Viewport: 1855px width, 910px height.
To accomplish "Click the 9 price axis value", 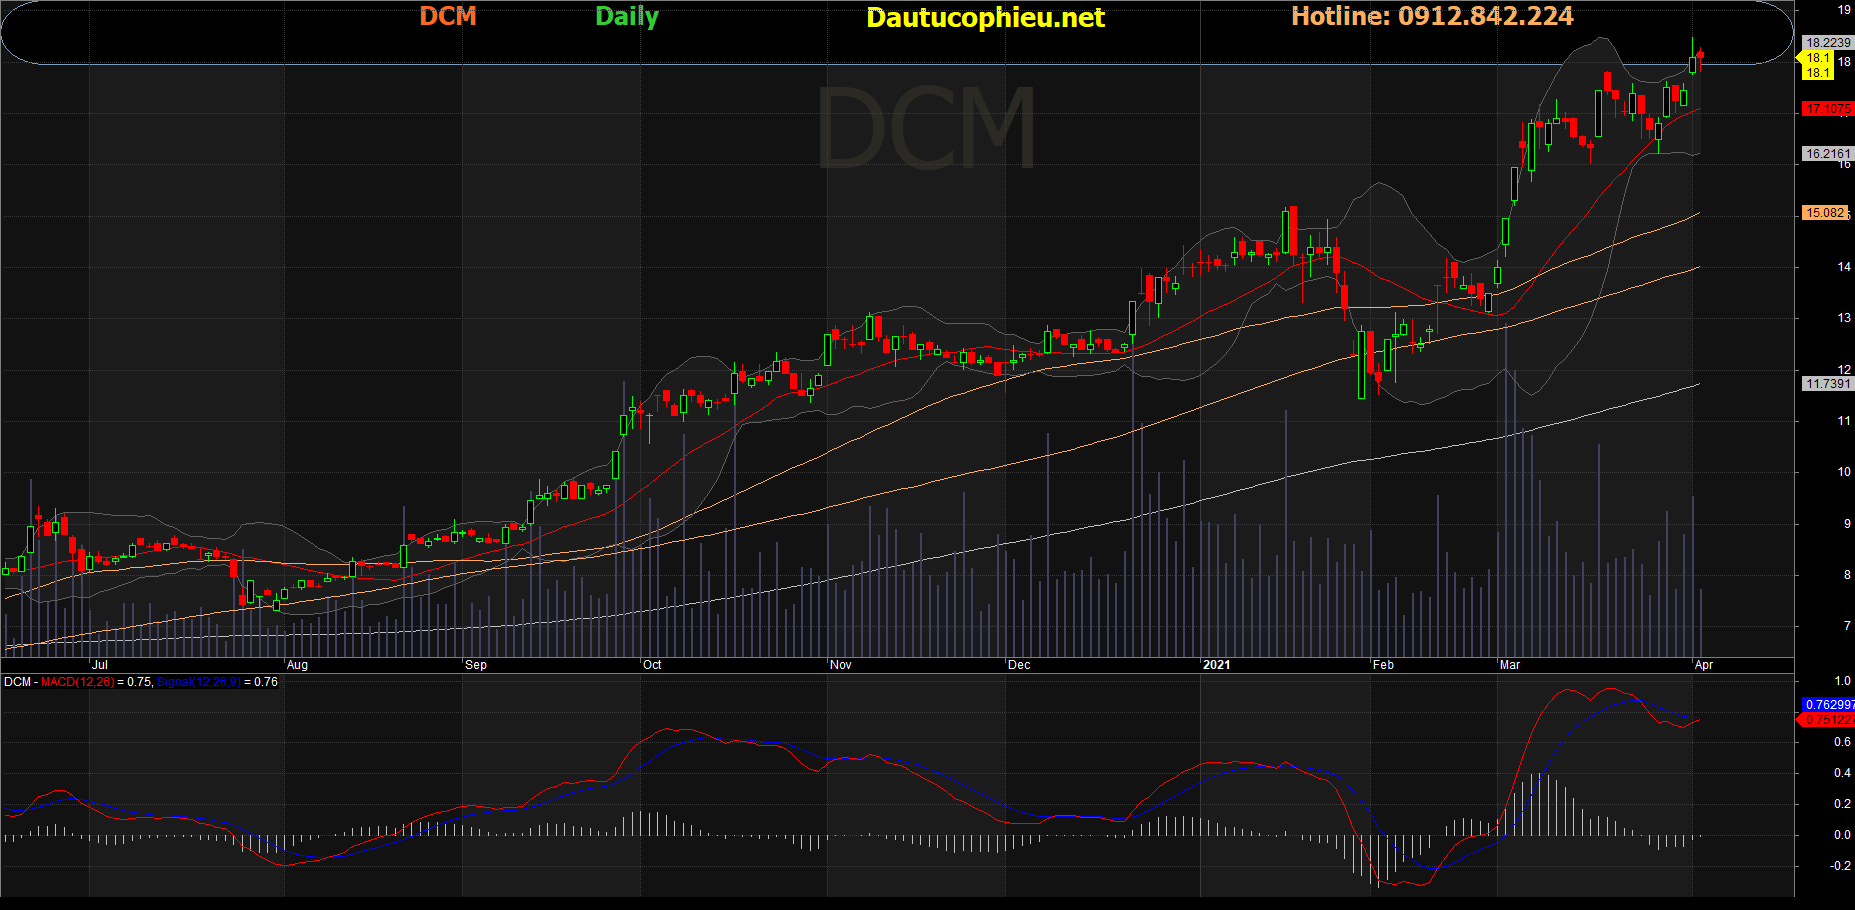I will (x=1847, y=523).
